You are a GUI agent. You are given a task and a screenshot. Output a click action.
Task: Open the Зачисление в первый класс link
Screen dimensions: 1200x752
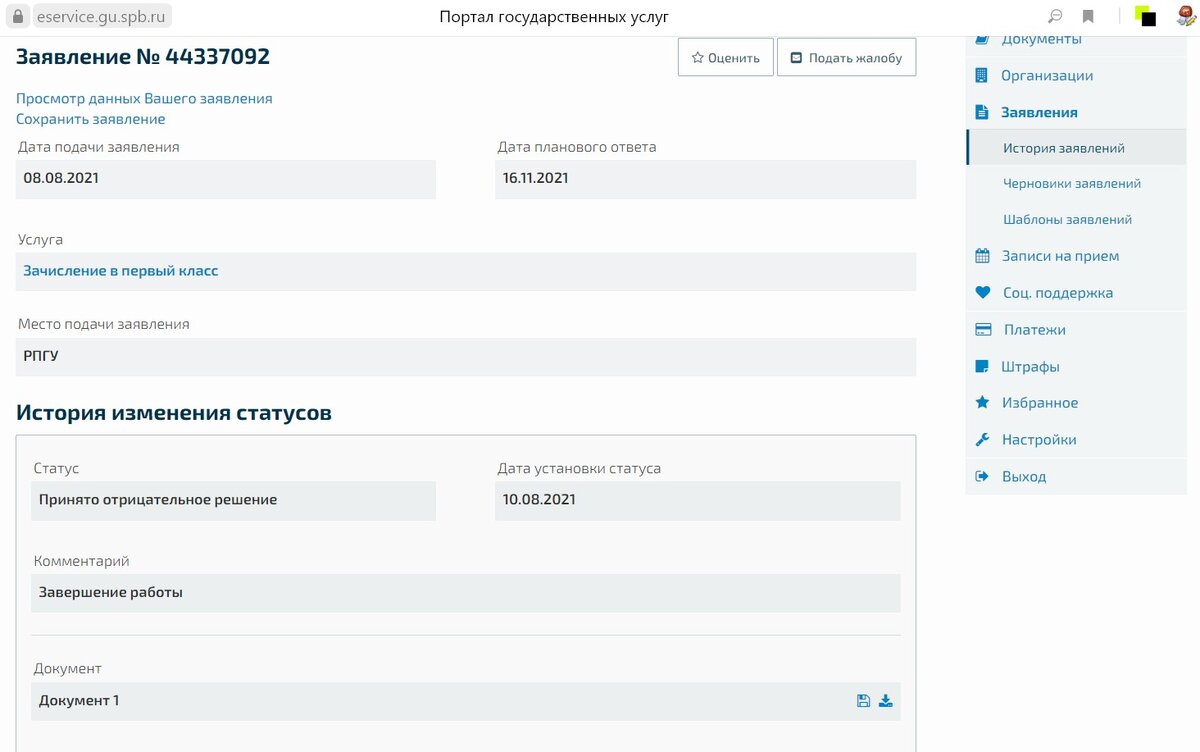(121, 271)
